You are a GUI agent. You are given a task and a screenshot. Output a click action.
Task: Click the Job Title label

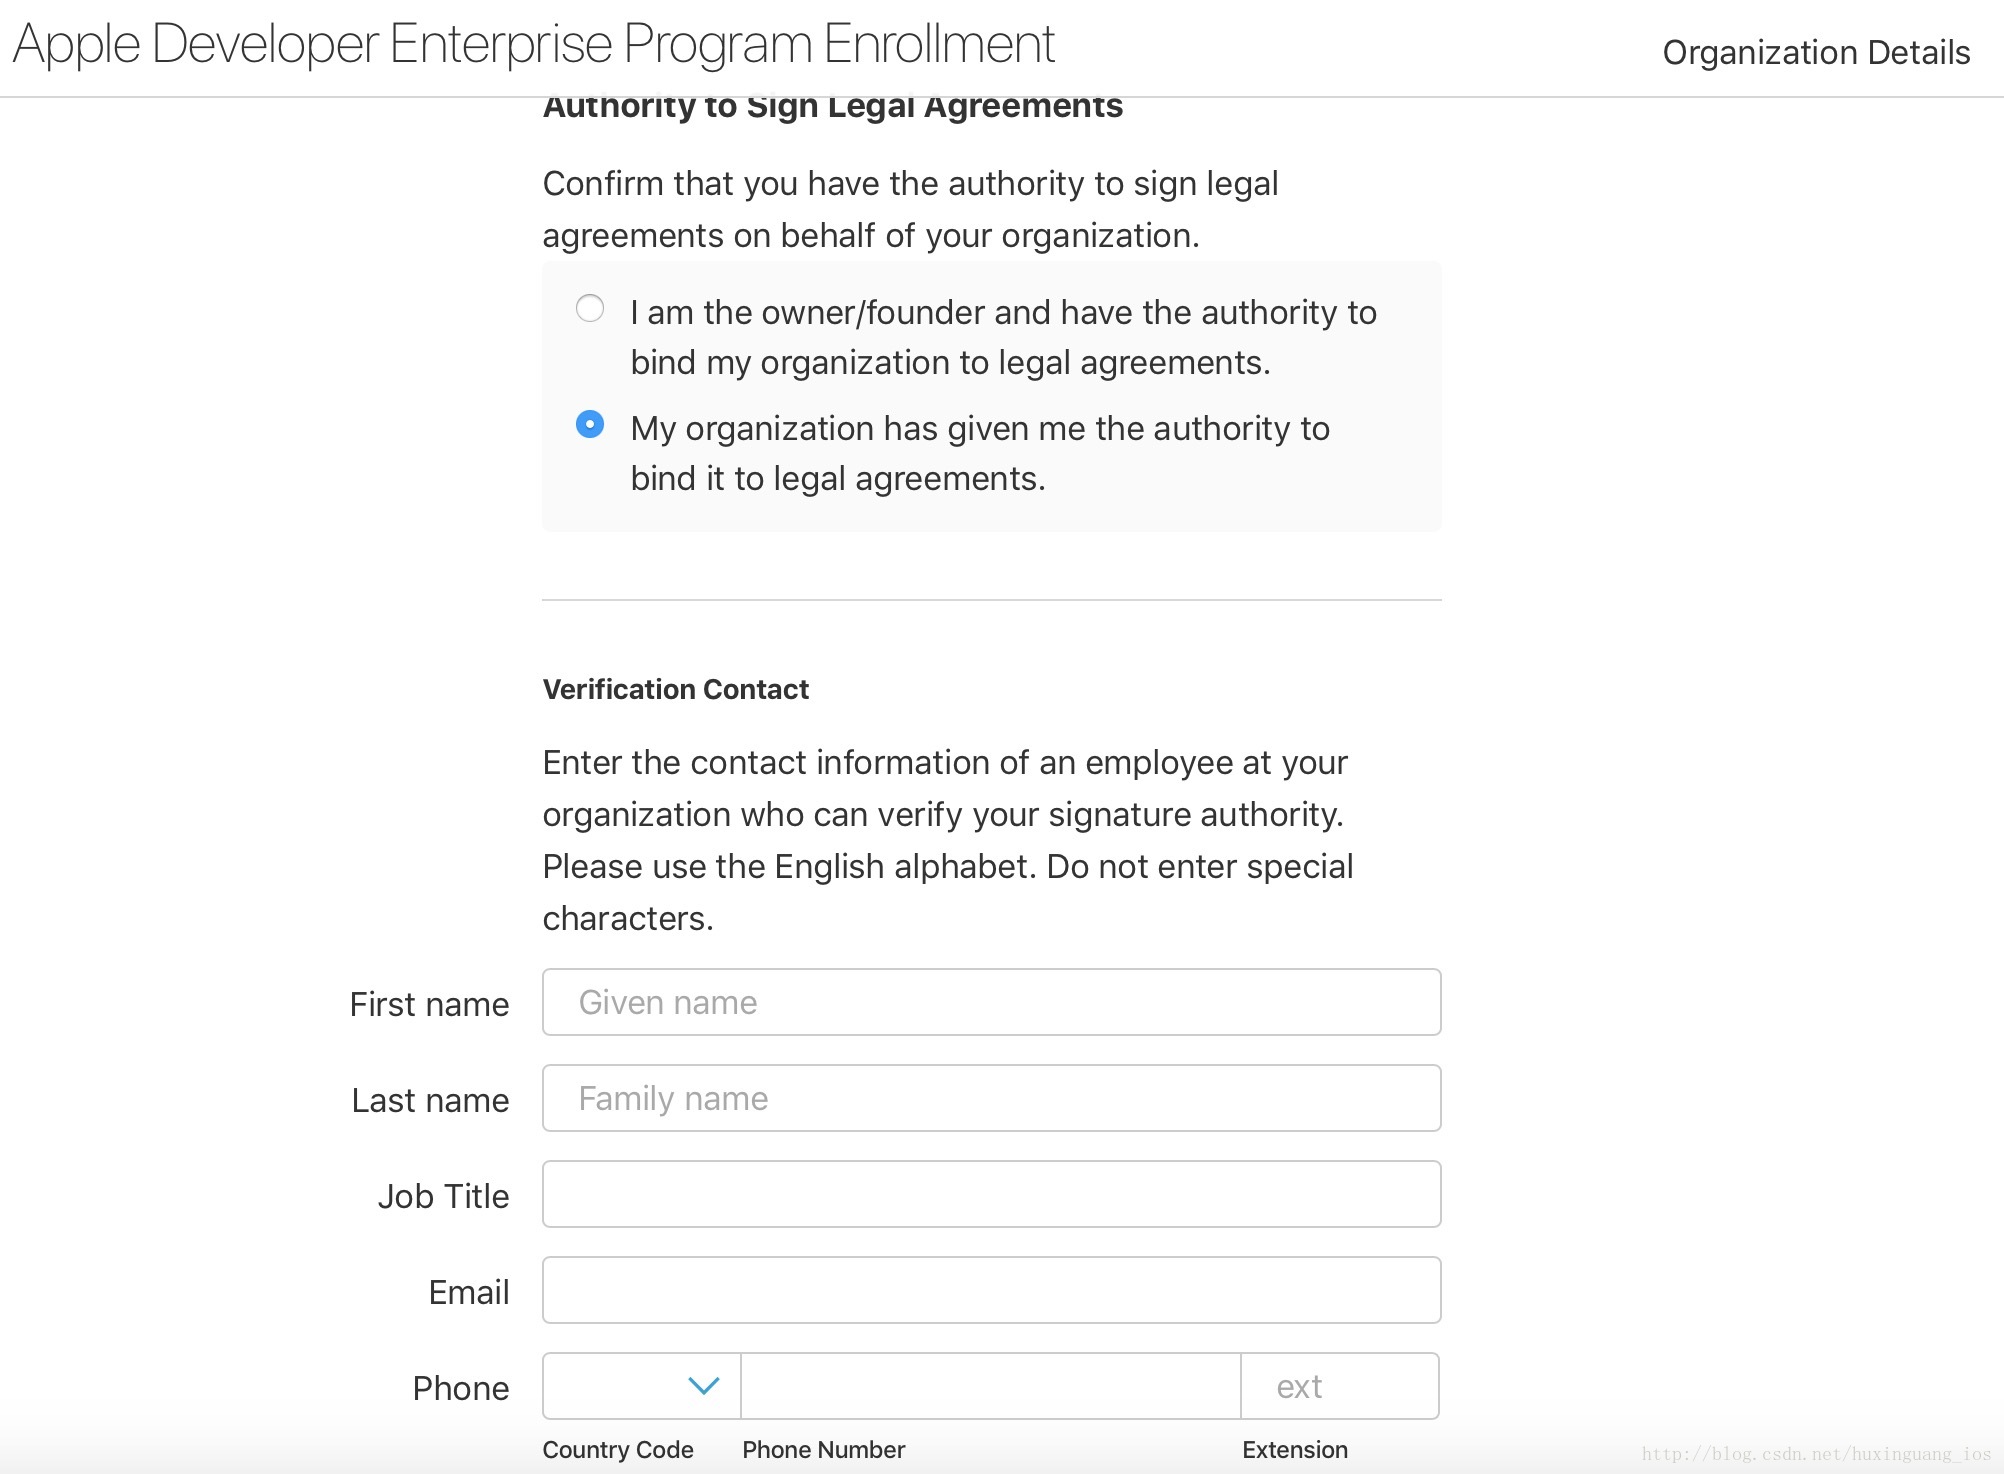[x=443, y=1196]
